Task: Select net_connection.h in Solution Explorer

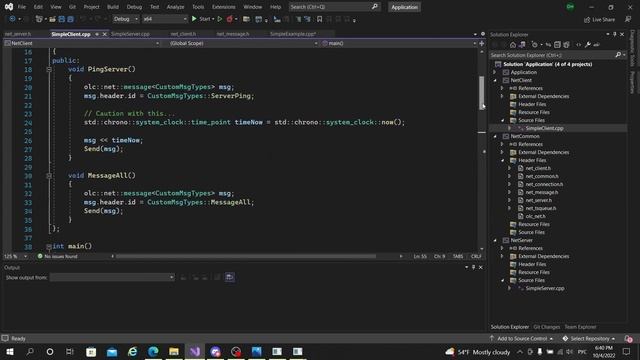Action: (544, 184)
